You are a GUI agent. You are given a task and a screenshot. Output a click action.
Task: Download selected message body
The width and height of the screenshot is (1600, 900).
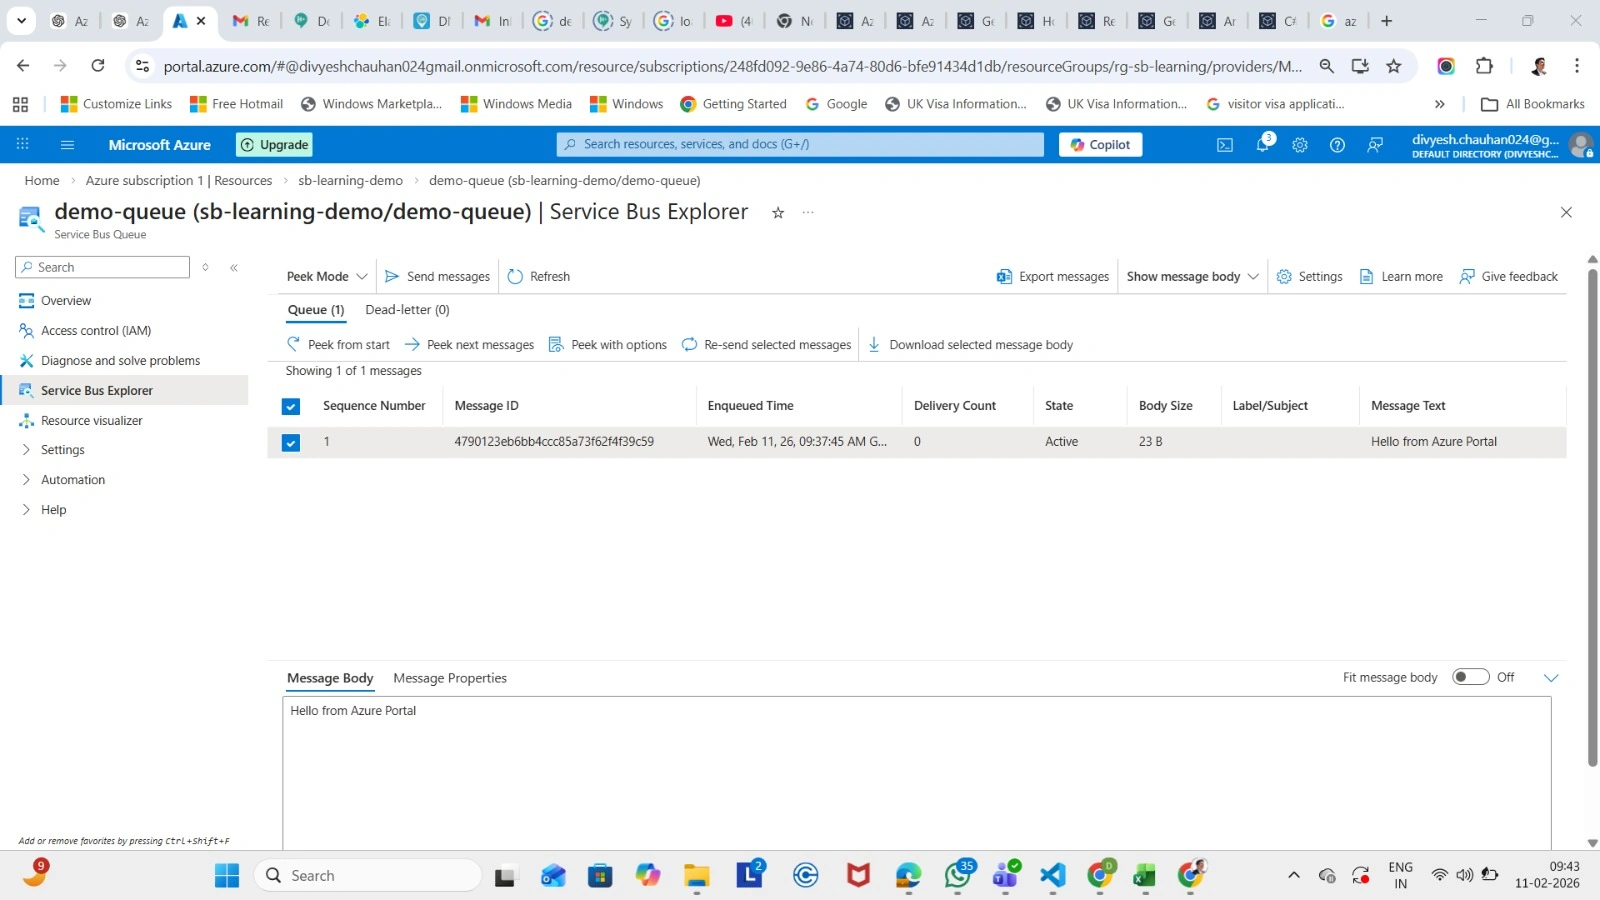(970, 345)
